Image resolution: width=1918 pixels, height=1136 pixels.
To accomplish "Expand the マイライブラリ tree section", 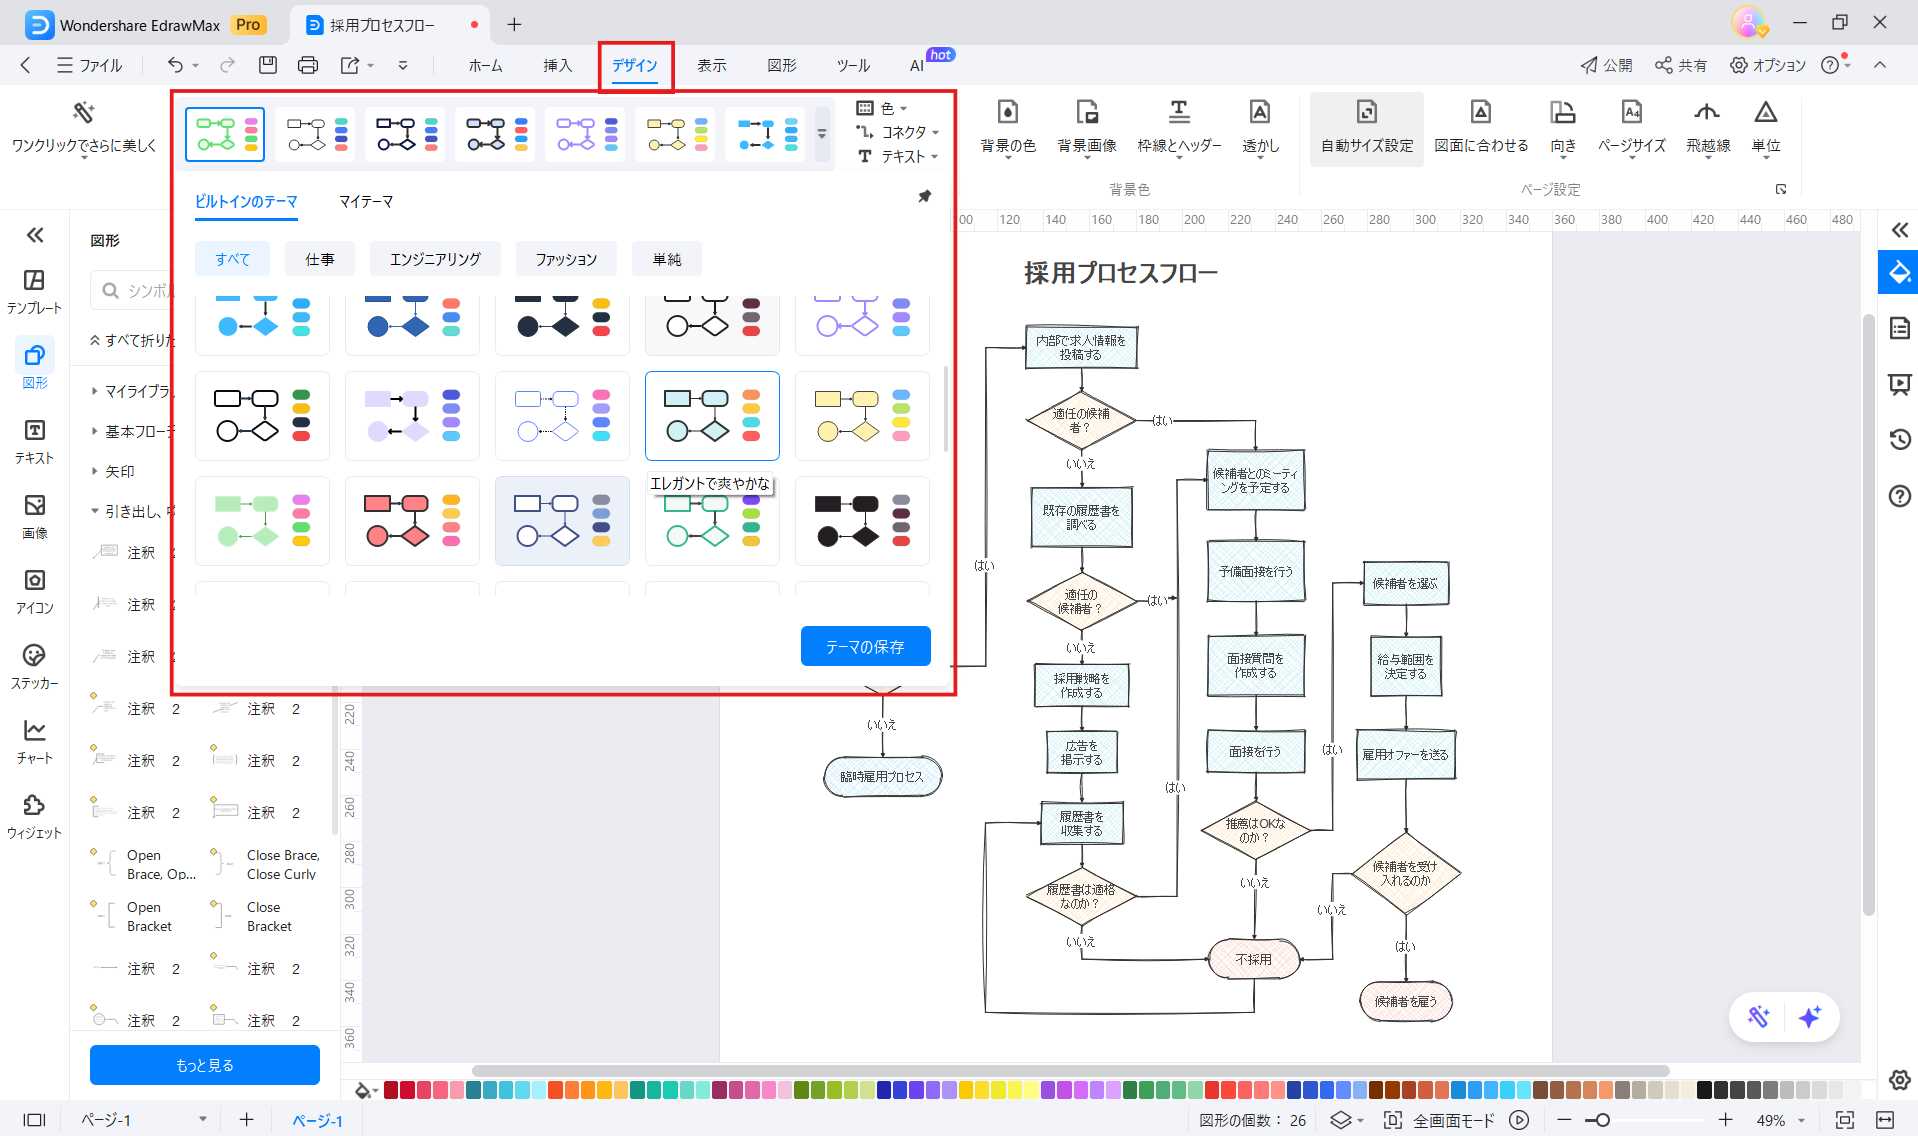I will (x=94, y=391).
